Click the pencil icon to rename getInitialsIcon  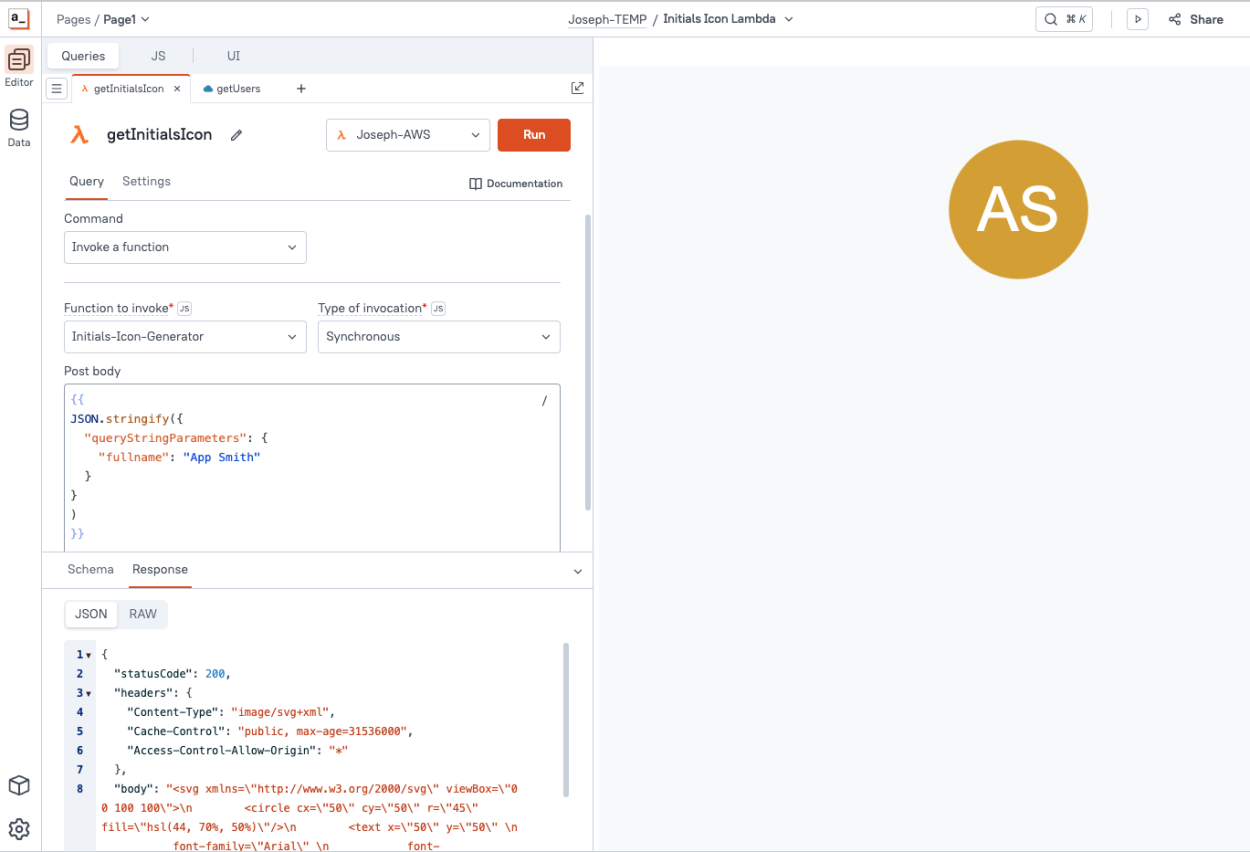pos(237,135)
